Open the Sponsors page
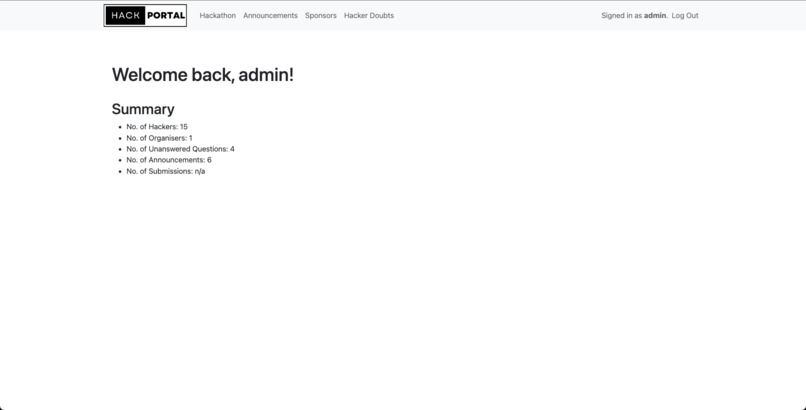Viewport: 806px width, 410px height. click(x=321, y=15)
